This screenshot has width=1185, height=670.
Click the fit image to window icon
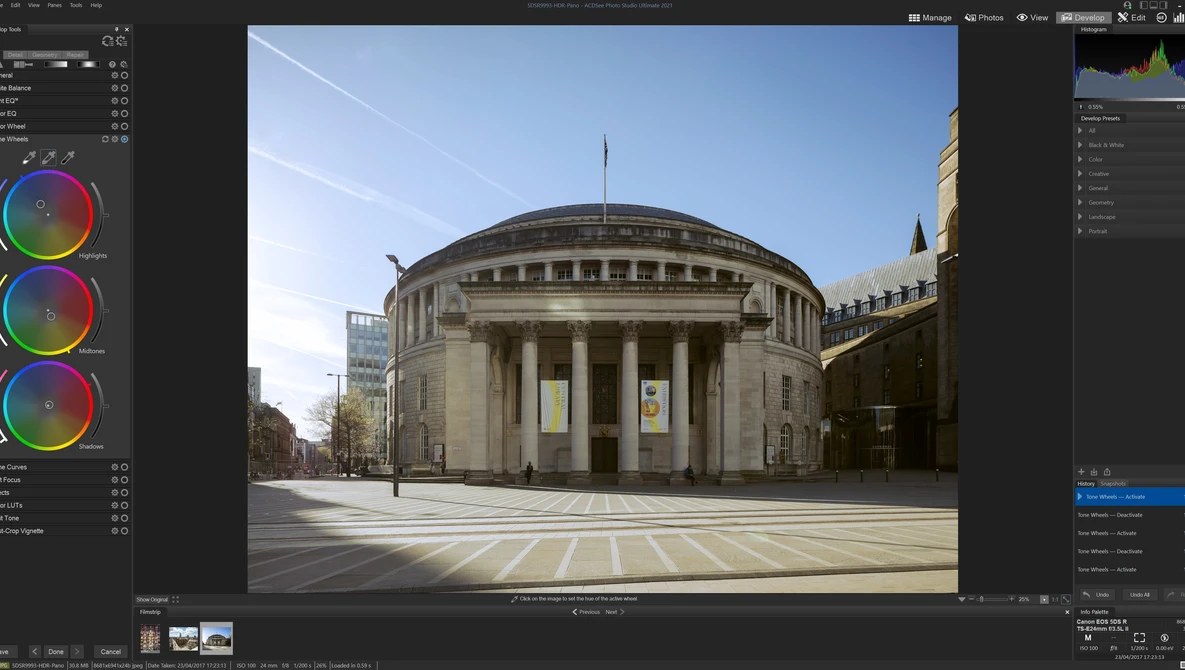point(1066,599)
